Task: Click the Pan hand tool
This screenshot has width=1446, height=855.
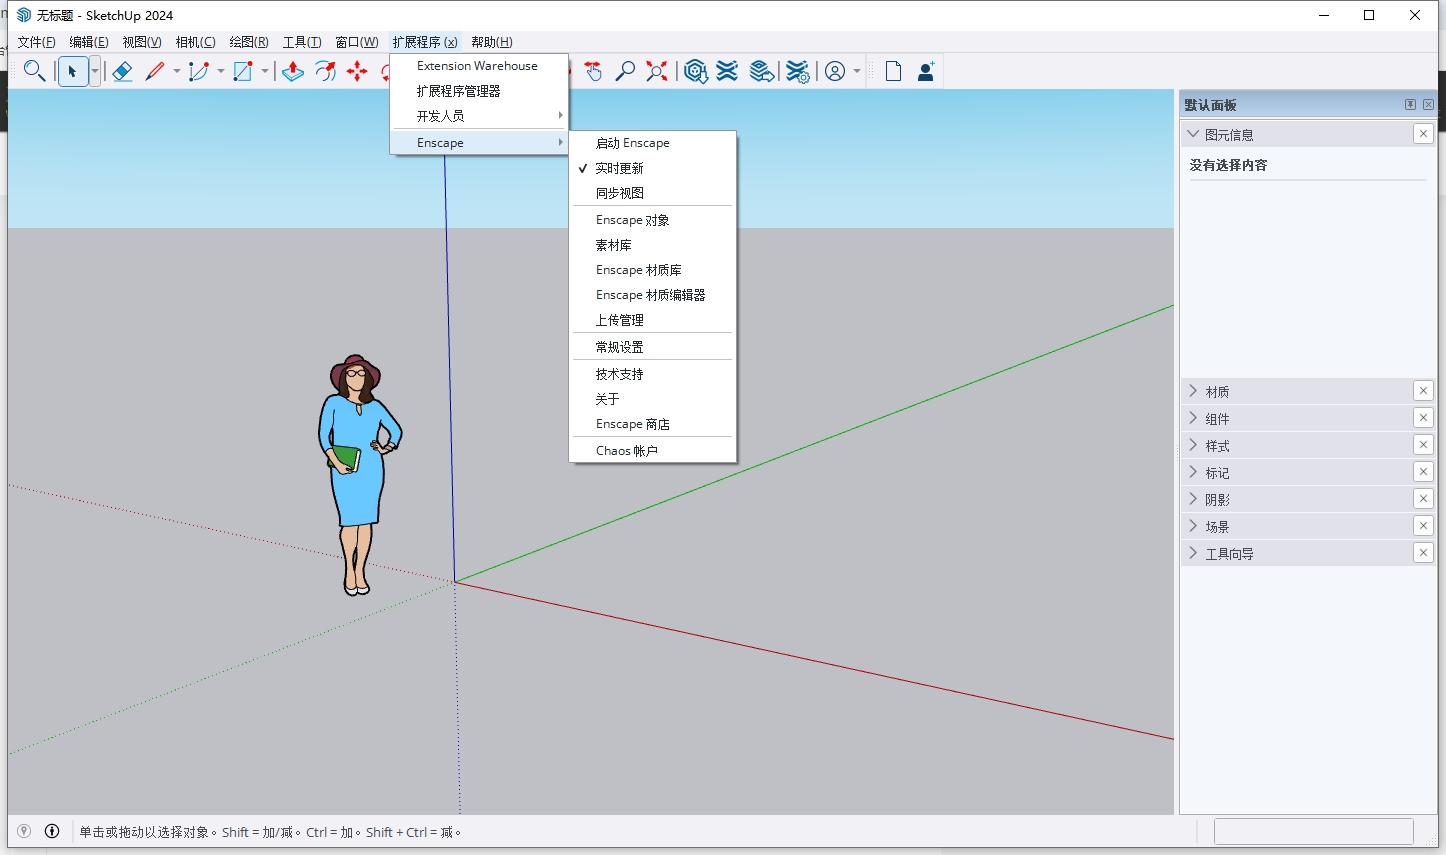Action: pyautogui.click(x=594, y=71)
